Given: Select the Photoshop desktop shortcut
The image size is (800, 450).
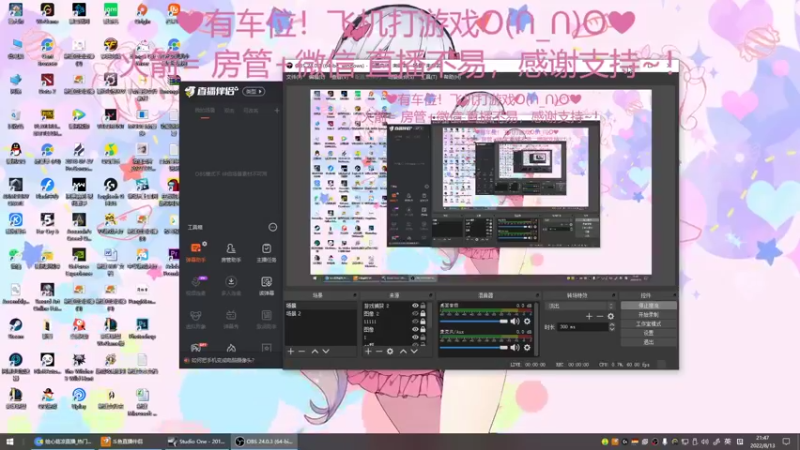Looking at the screenshot, I should pyautogui.click(x=142, y=328).
